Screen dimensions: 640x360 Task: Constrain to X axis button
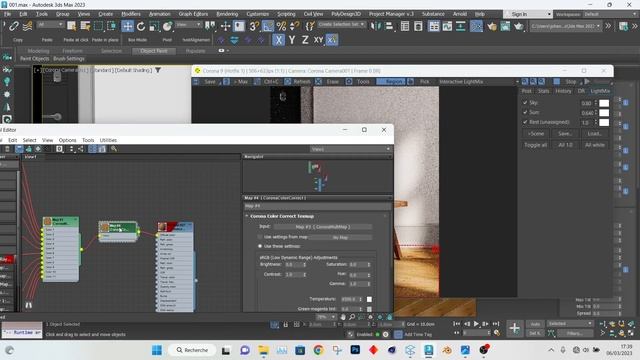[278, 40]
